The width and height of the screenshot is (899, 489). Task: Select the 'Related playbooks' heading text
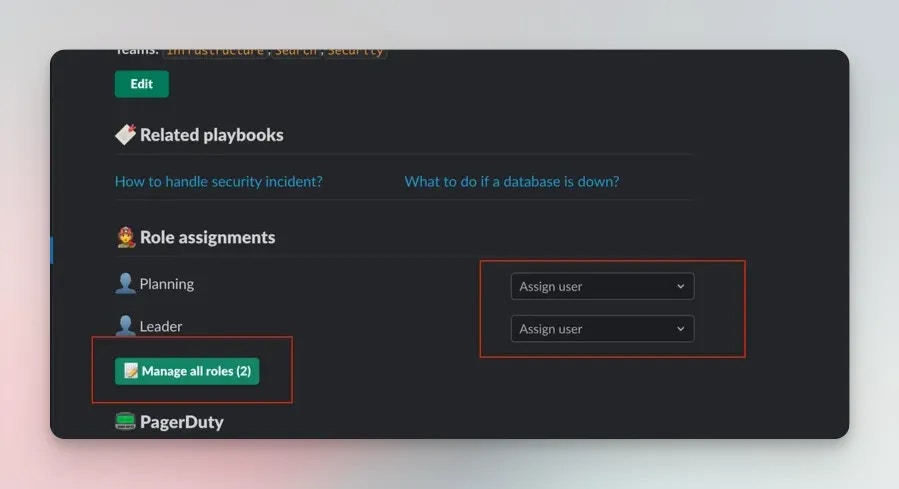pyautogui.click(x=212, y=135)
